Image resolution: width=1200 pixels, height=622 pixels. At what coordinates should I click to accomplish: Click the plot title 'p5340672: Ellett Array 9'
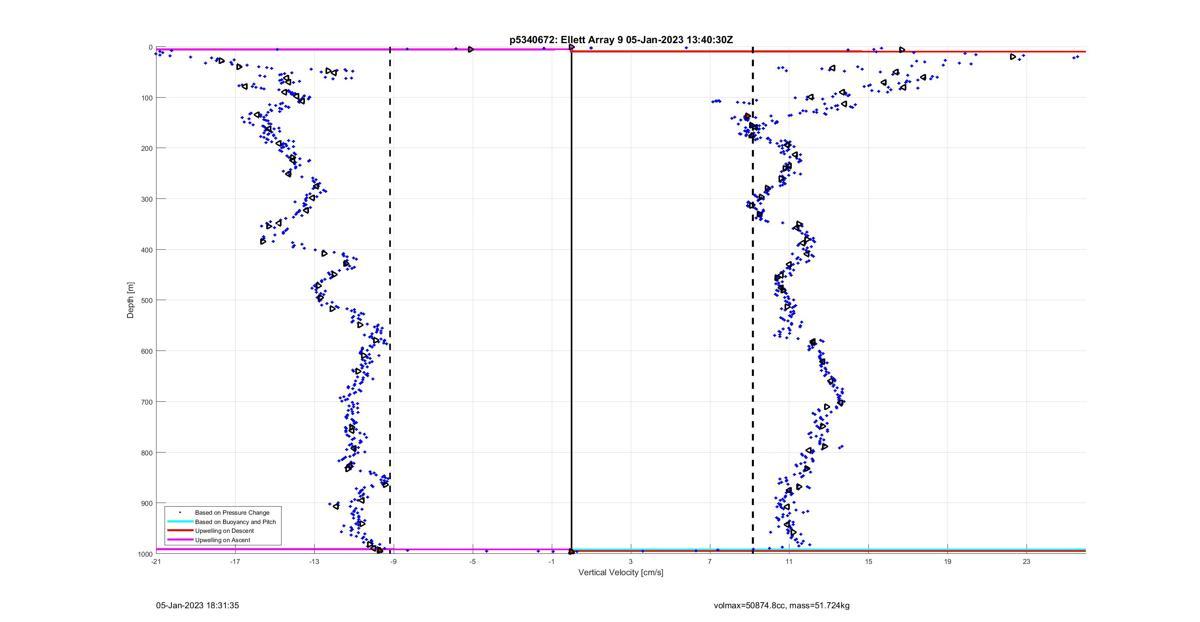tap(567, 40)
